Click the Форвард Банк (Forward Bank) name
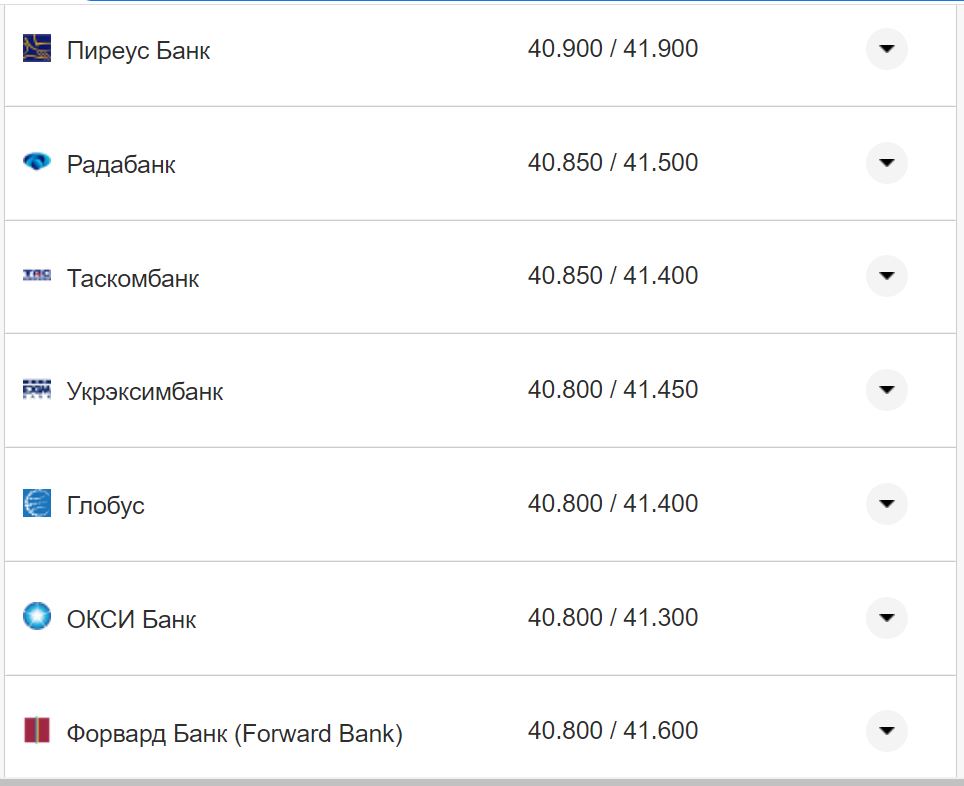The width and height of the screenshot is (964, 786). click(x=235, y=734)
